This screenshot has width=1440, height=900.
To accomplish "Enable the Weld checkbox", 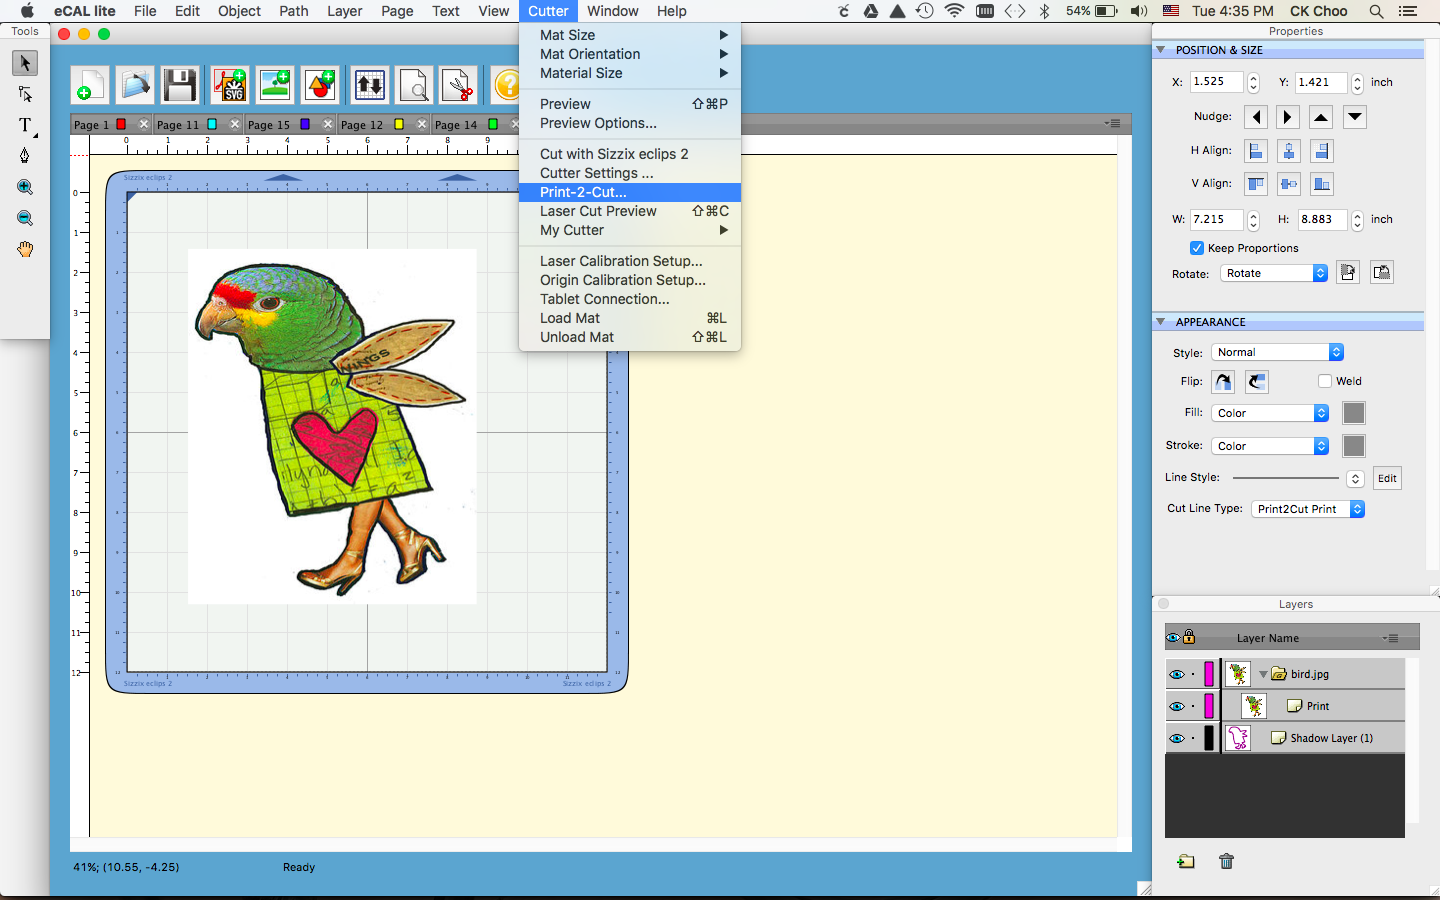I will [x=1325, y=381].
